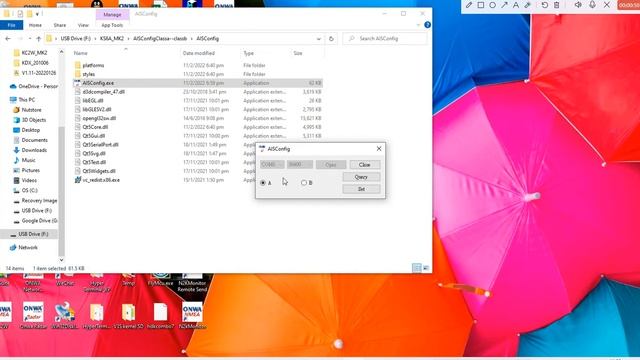This screenshot has height=360, width=640.
Task: Open the App Tools tab
Action: click(x=112, y=25)
